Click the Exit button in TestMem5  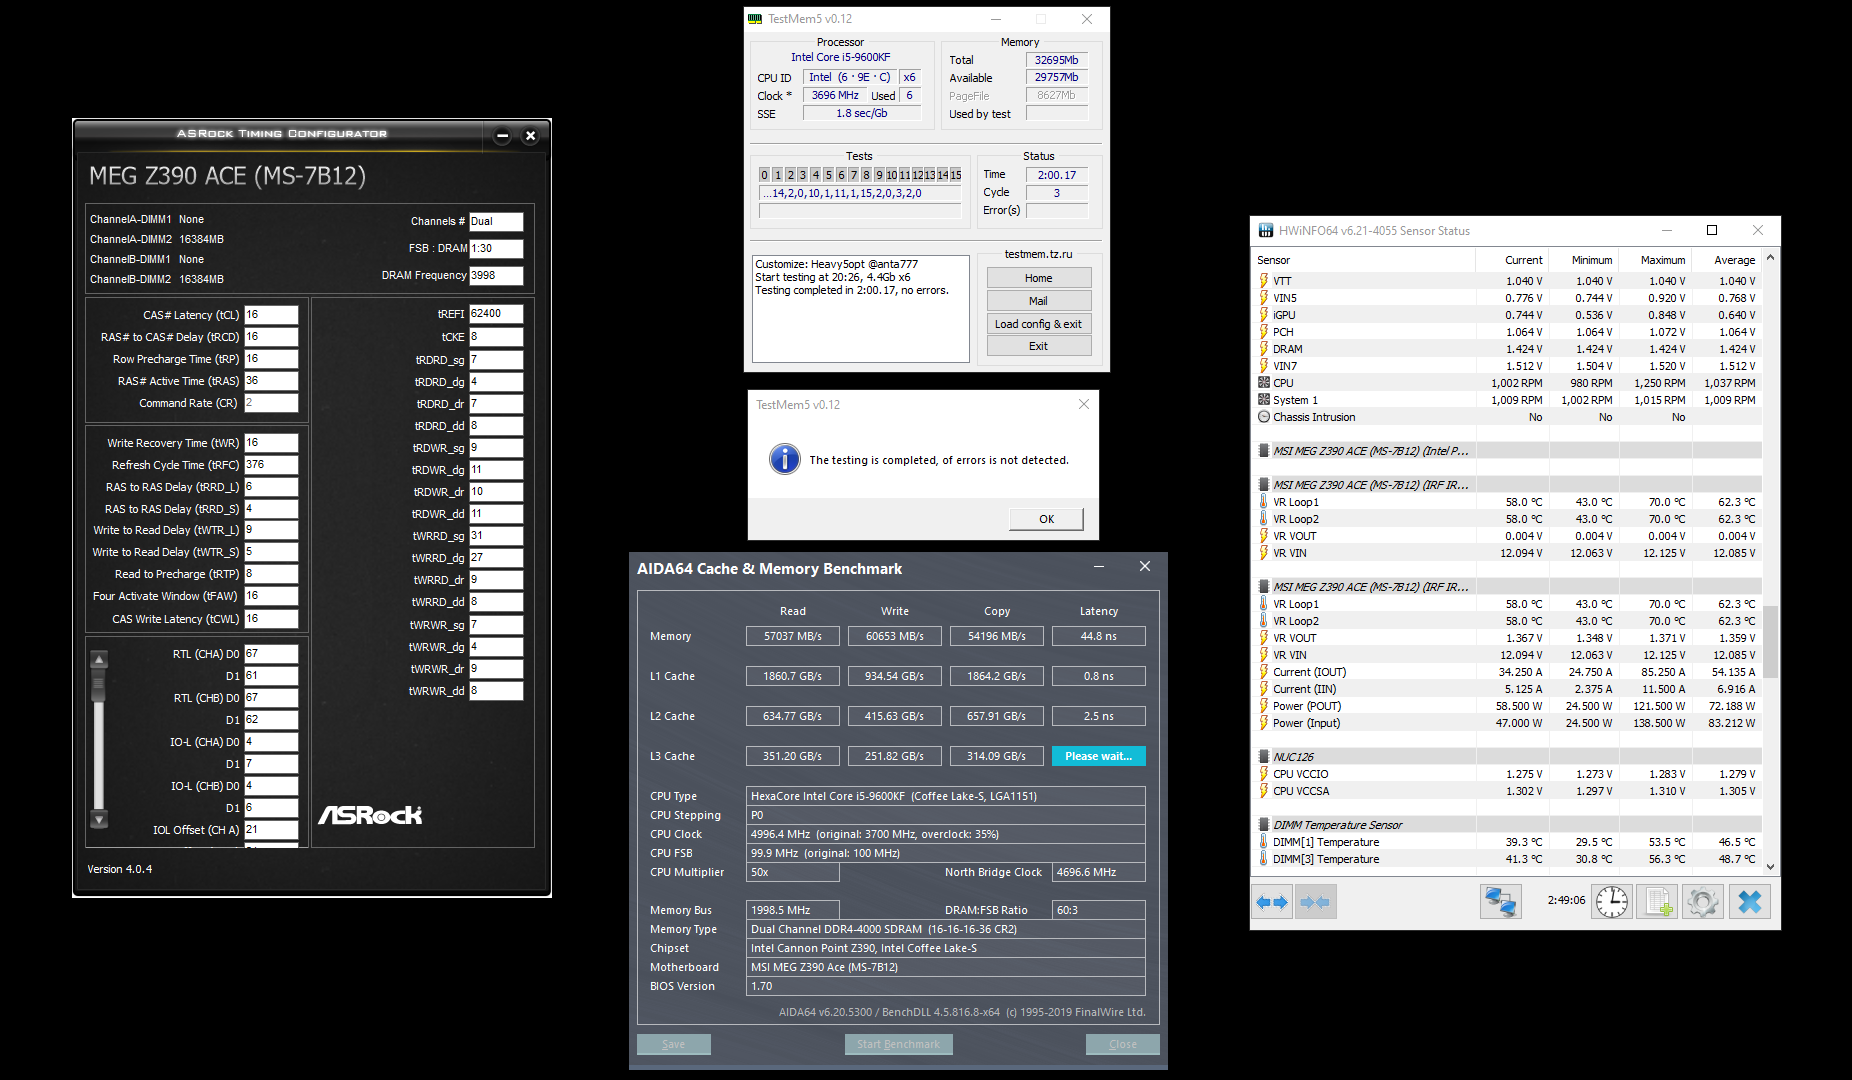click(1039, 346)
